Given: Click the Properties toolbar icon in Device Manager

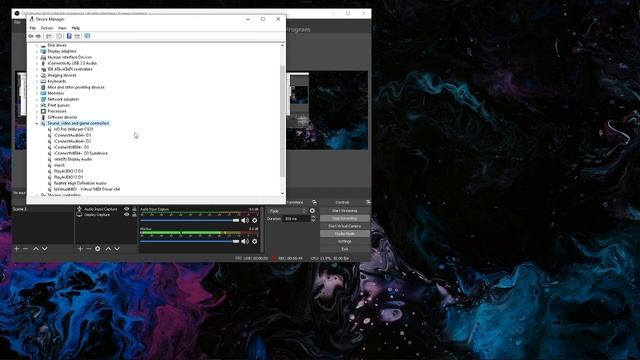Looking at the screenshot, I should [x=59, y=36].
